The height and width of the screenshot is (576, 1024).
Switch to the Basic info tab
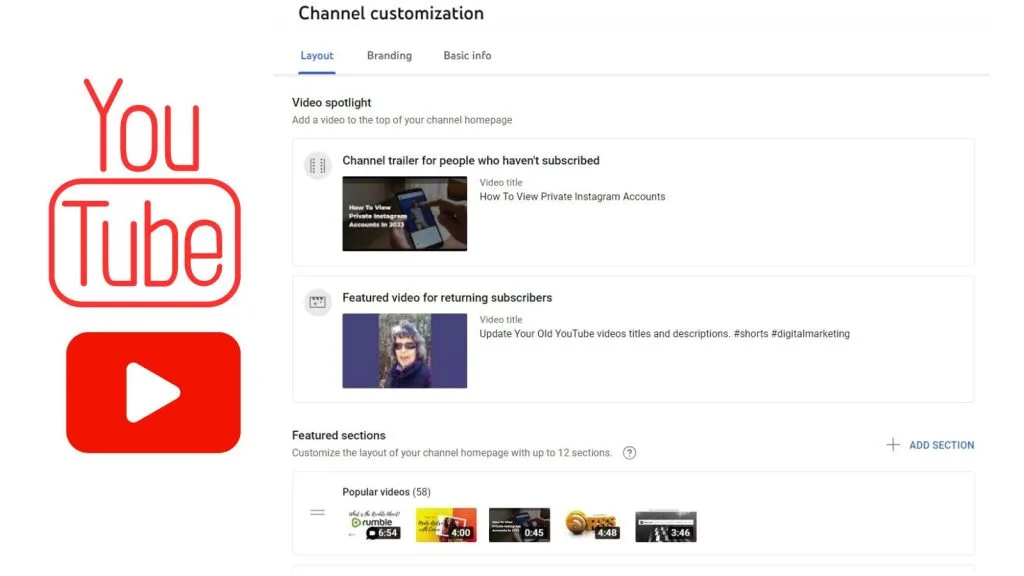click(x=466, y=56)
